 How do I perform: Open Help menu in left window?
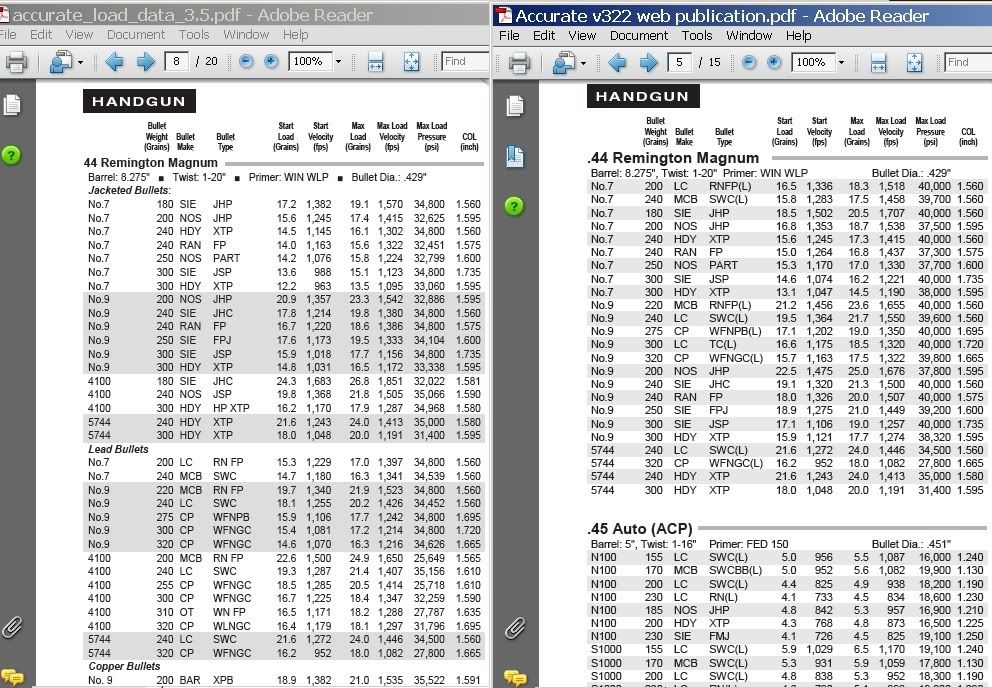click(x=295, y=34)
